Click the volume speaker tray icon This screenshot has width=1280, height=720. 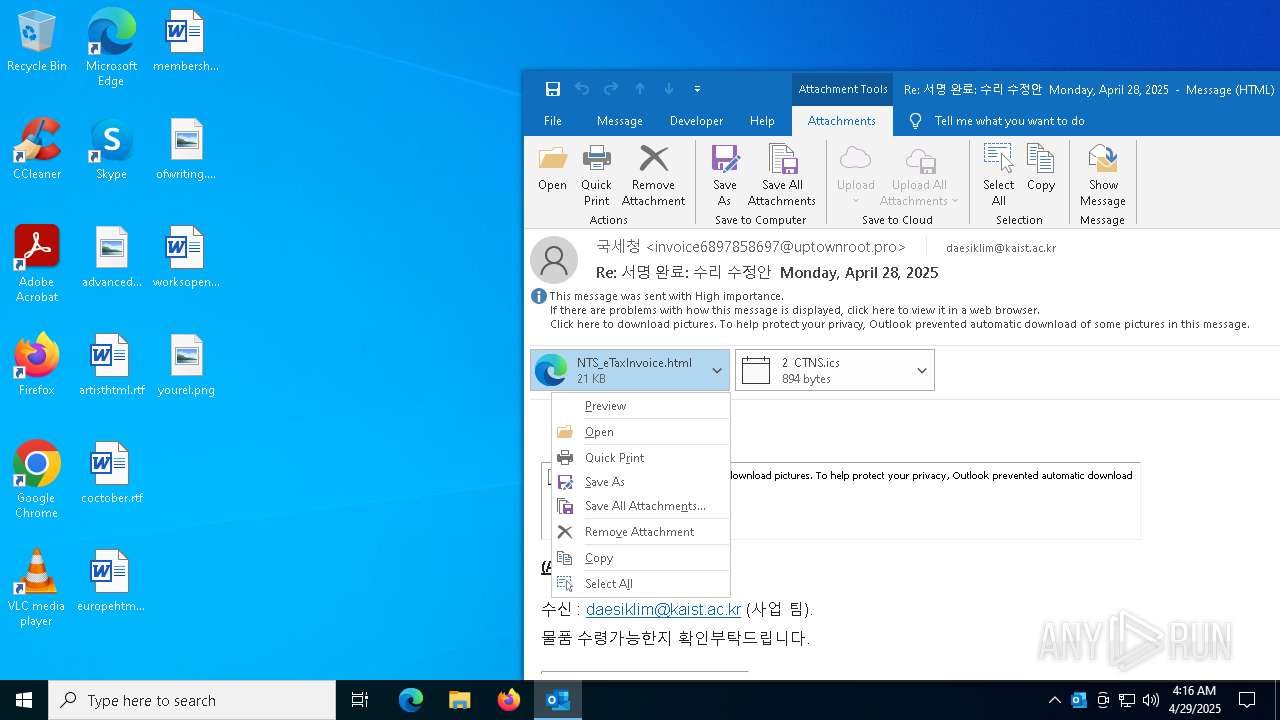click(1151, 700)
